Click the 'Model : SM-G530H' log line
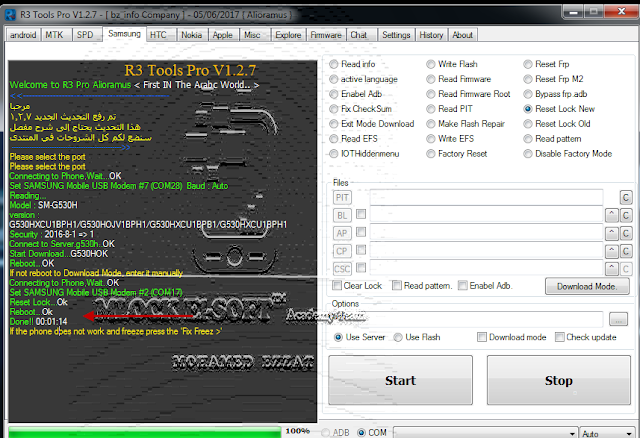The width and height of the screenshot is (640, 438). [44, 205]
